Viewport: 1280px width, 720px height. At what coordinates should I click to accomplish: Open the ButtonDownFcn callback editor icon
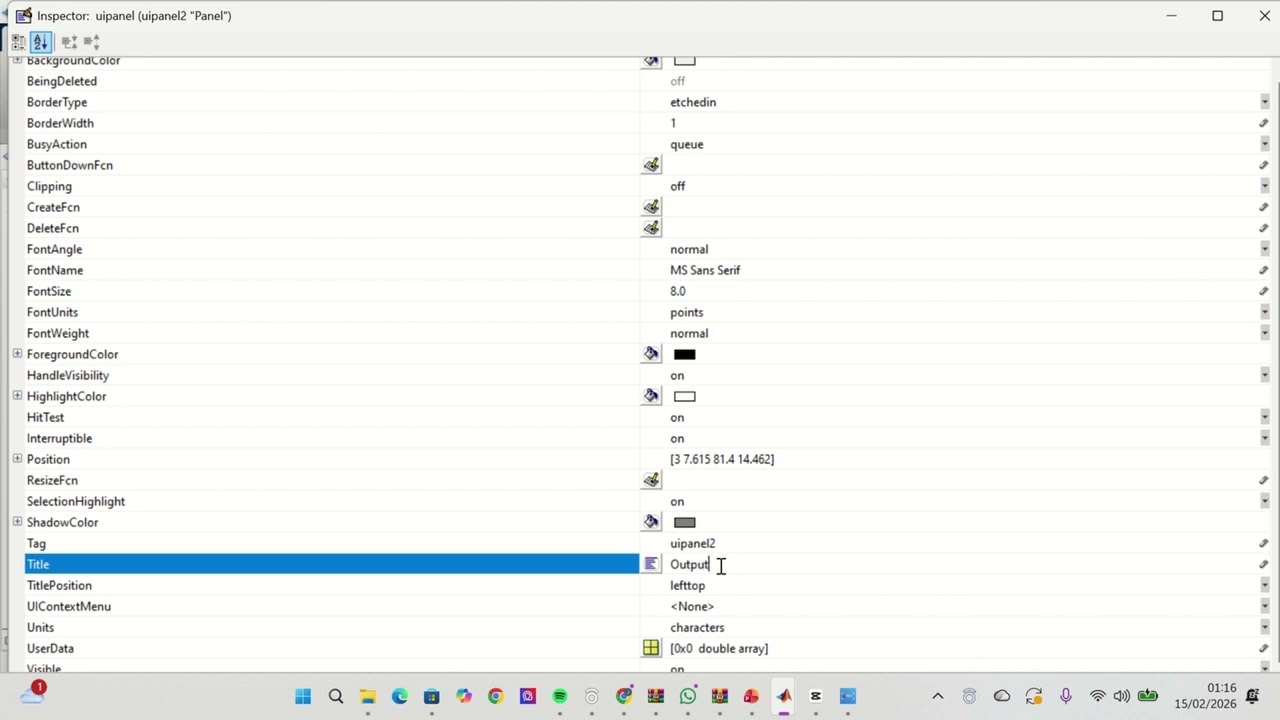(651, 165)
